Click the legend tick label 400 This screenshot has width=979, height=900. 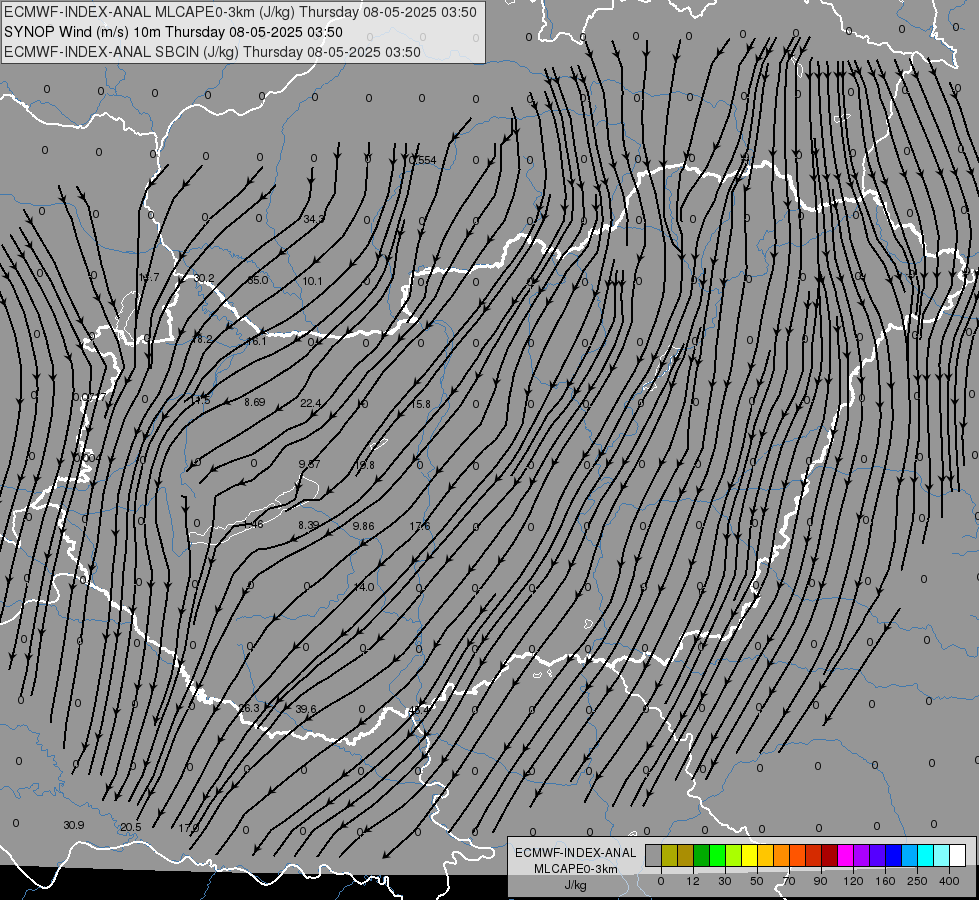click(949, 881)
